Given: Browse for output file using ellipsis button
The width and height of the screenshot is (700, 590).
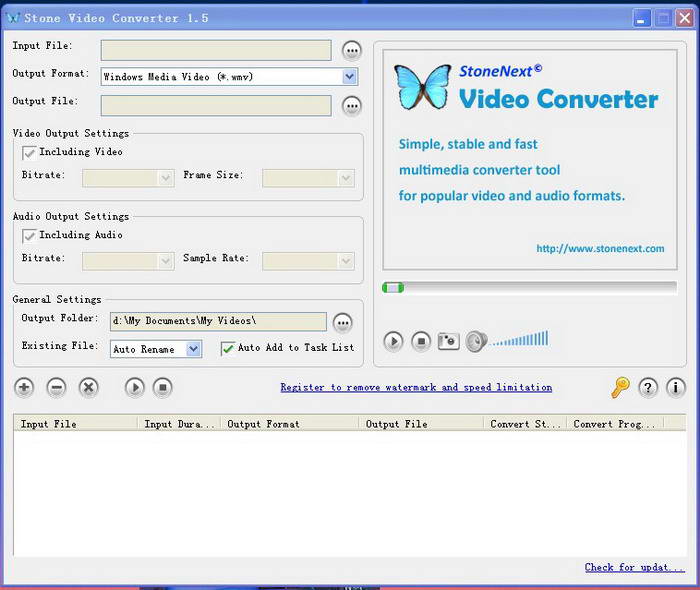Looking at the screenshot, I should 352,106.
